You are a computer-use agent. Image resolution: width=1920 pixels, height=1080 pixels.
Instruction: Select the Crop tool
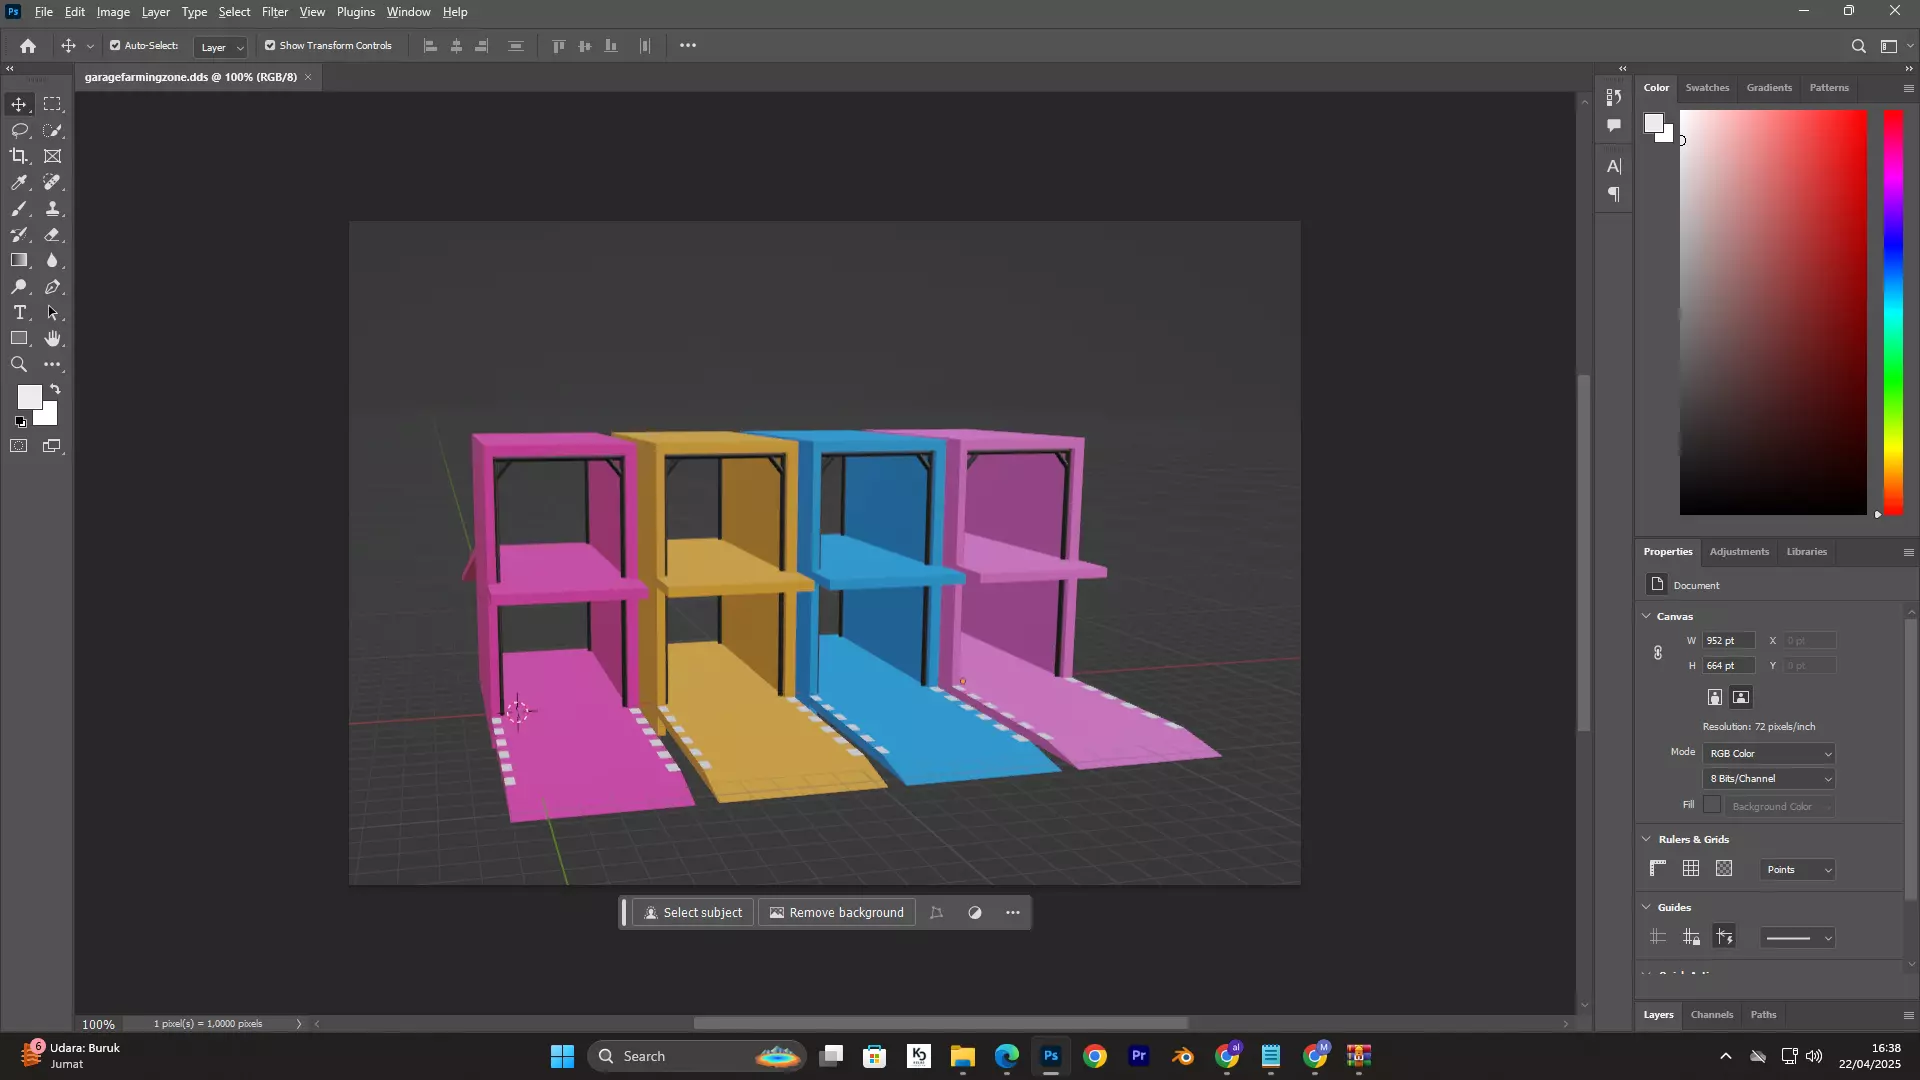19,157
